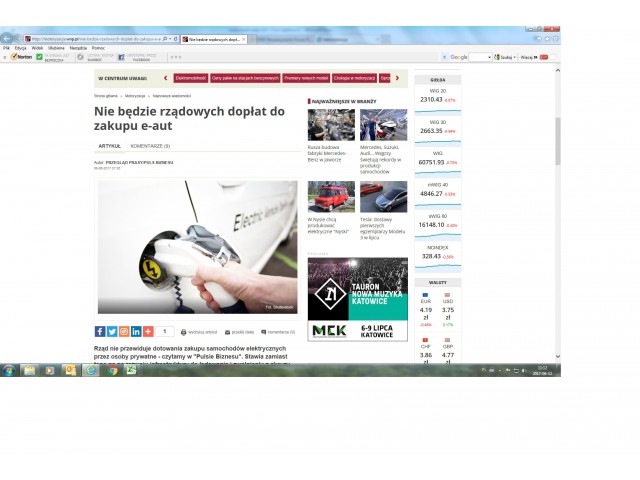Share the article on Facebook

(x=100, y=331)
